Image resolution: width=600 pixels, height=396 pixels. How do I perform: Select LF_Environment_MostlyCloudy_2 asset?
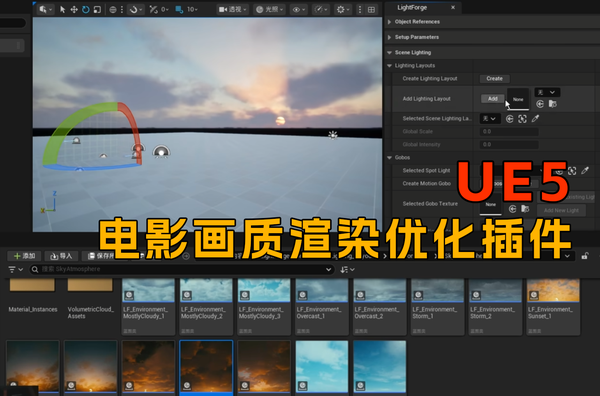(206, 307)
